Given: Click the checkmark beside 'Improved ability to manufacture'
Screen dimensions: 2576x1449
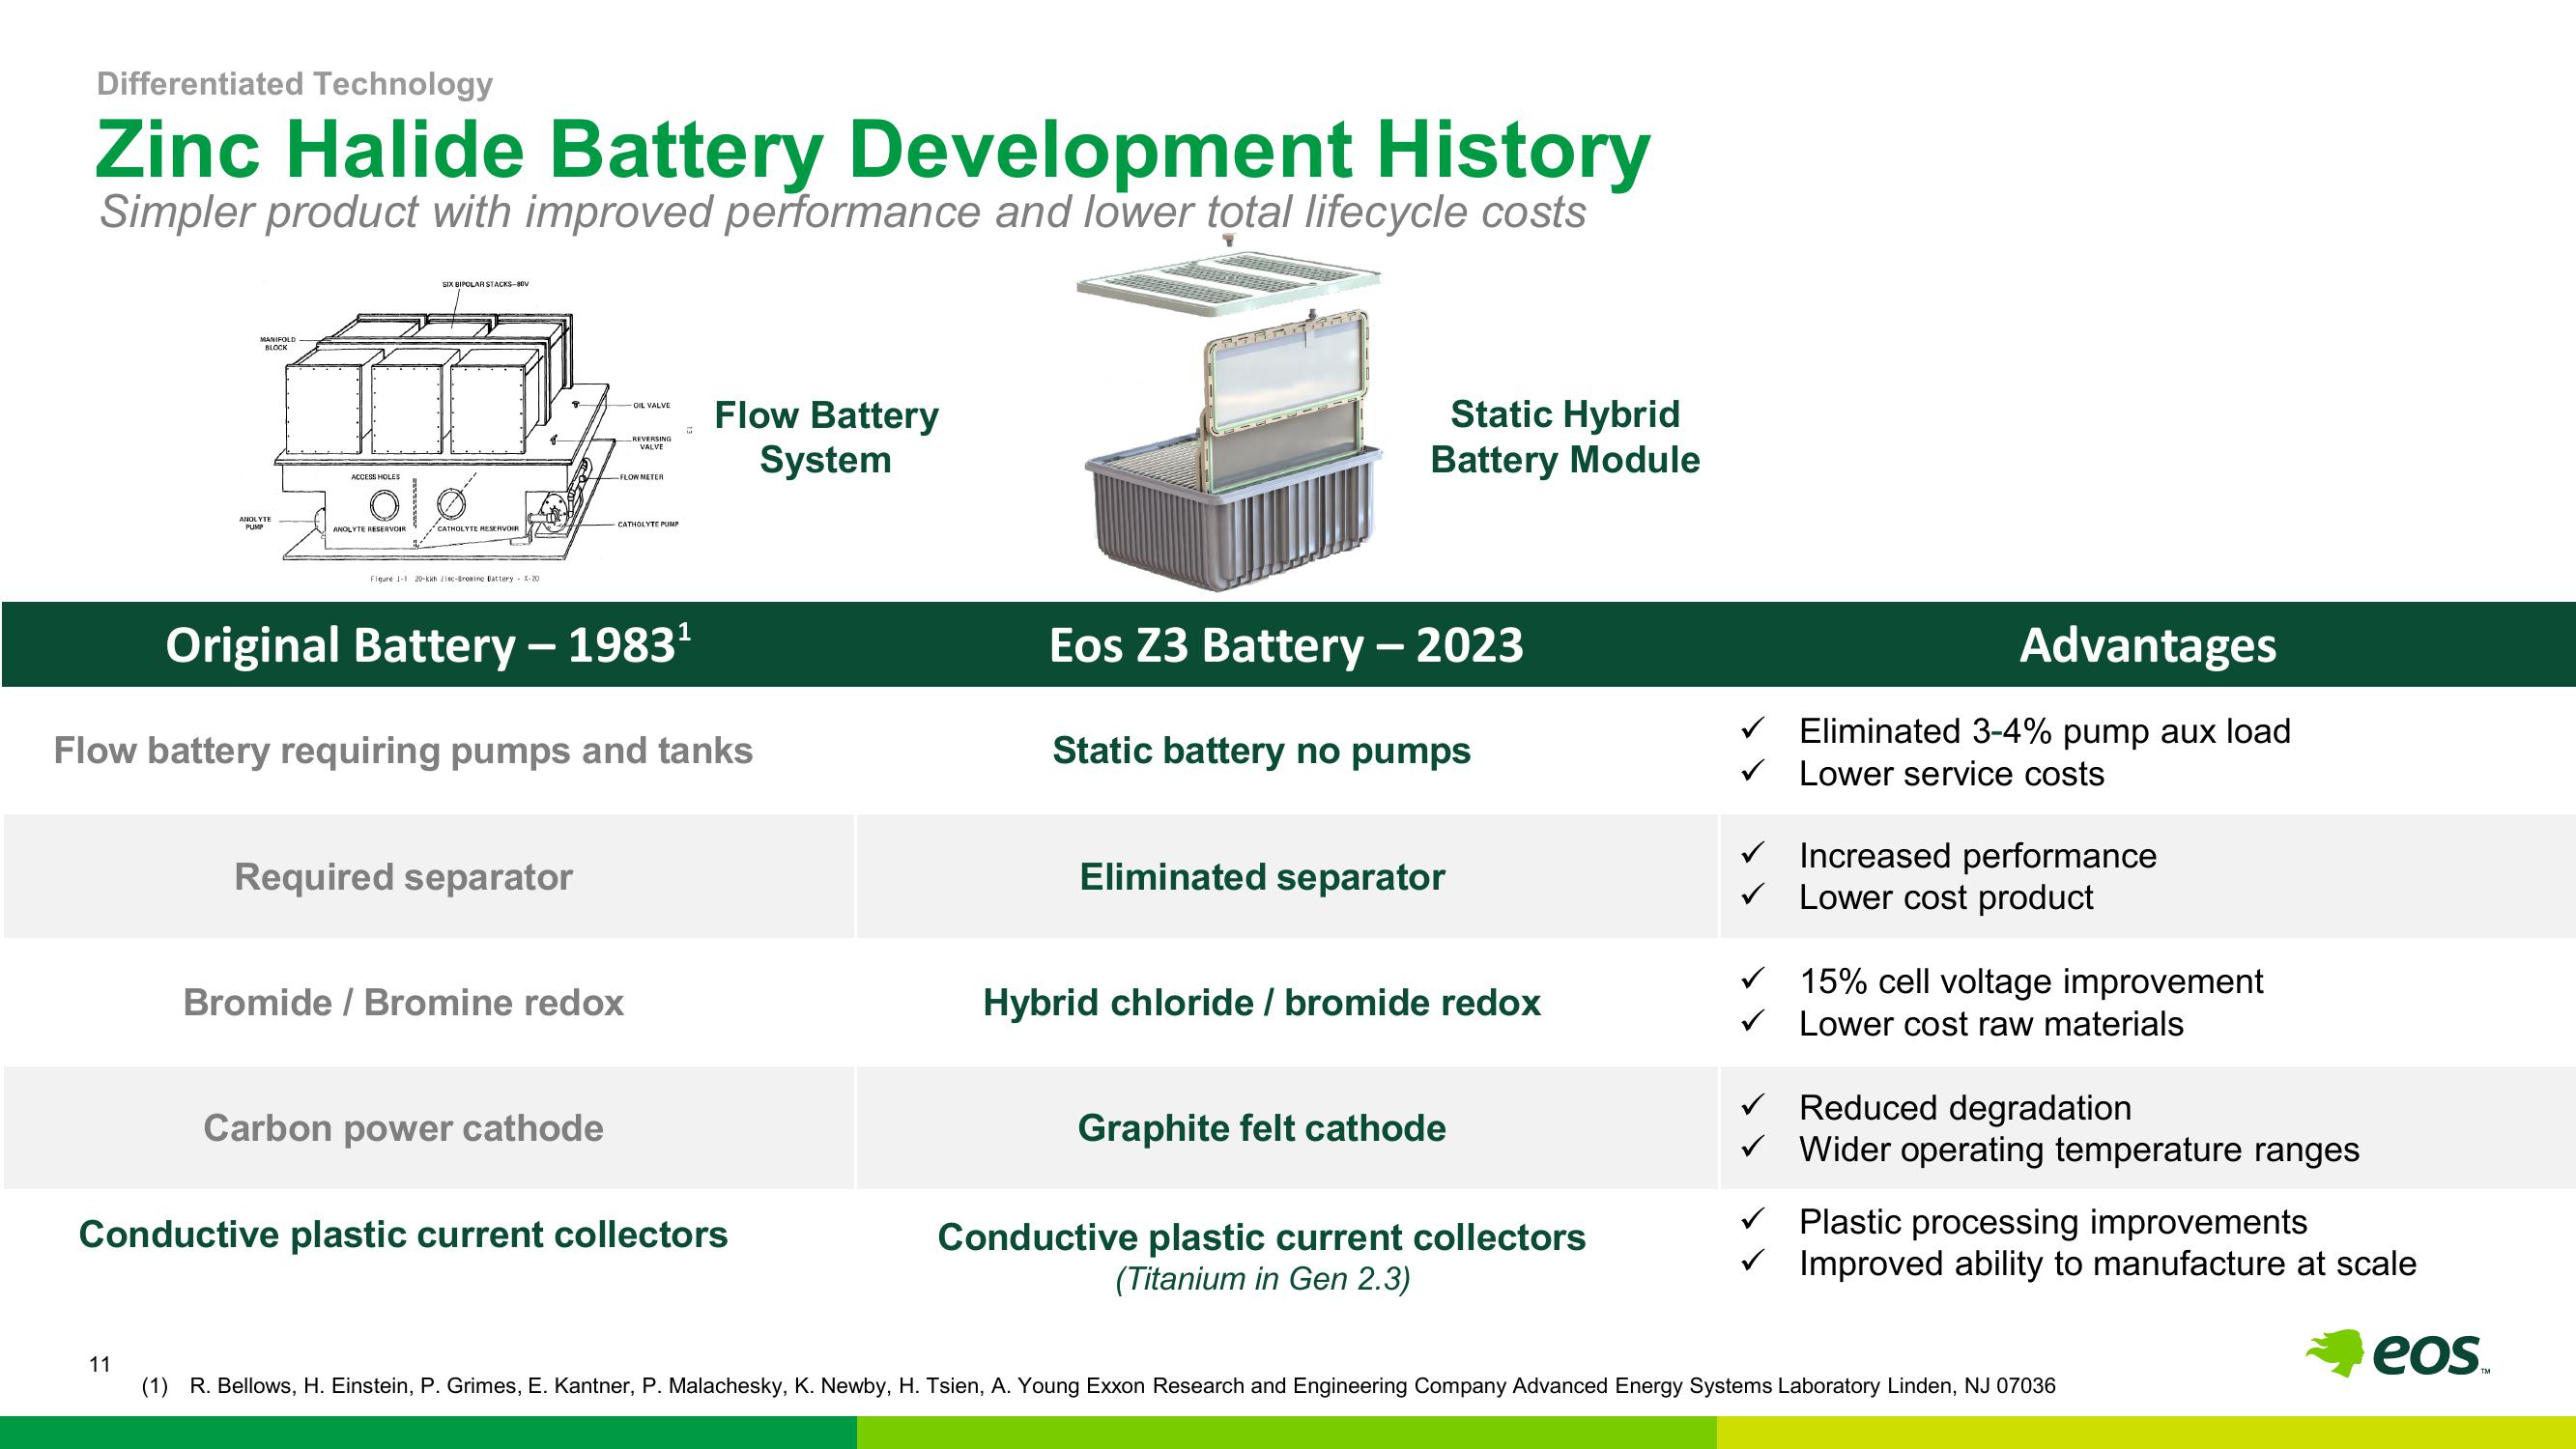Looking at the screenshot, I should tap(1751, 1261).
